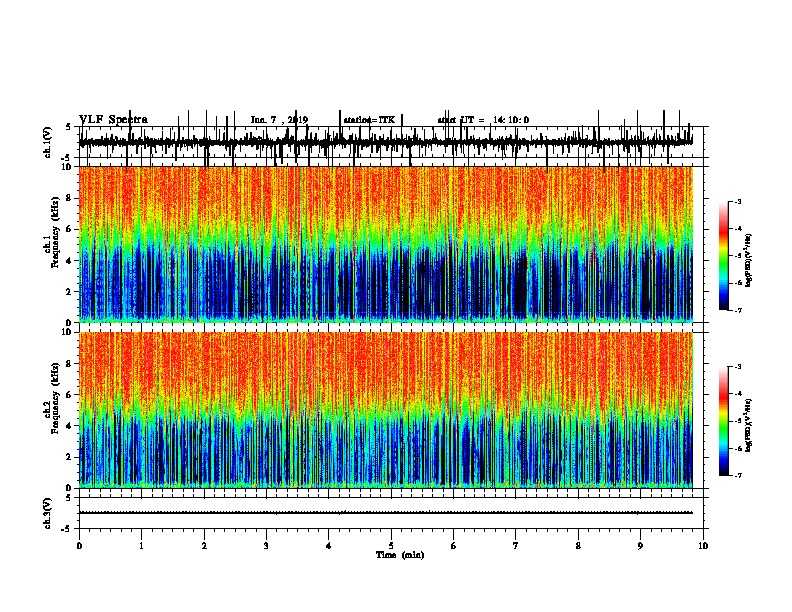Select the ch.2 spectrogram color scale bar

724,421
